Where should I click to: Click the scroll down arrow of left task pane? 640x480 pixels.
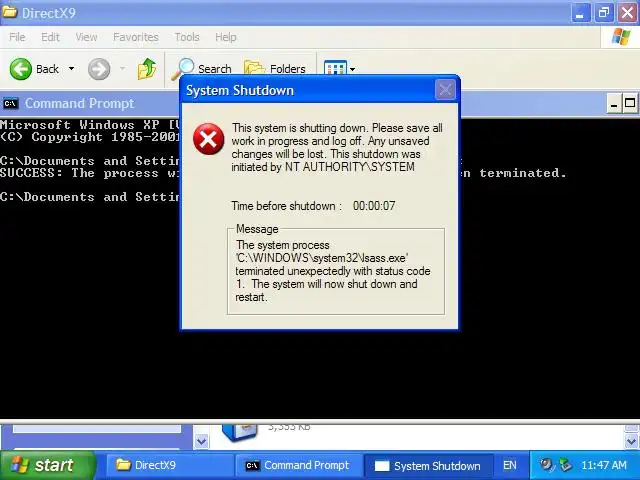click(x=202, y=441)
